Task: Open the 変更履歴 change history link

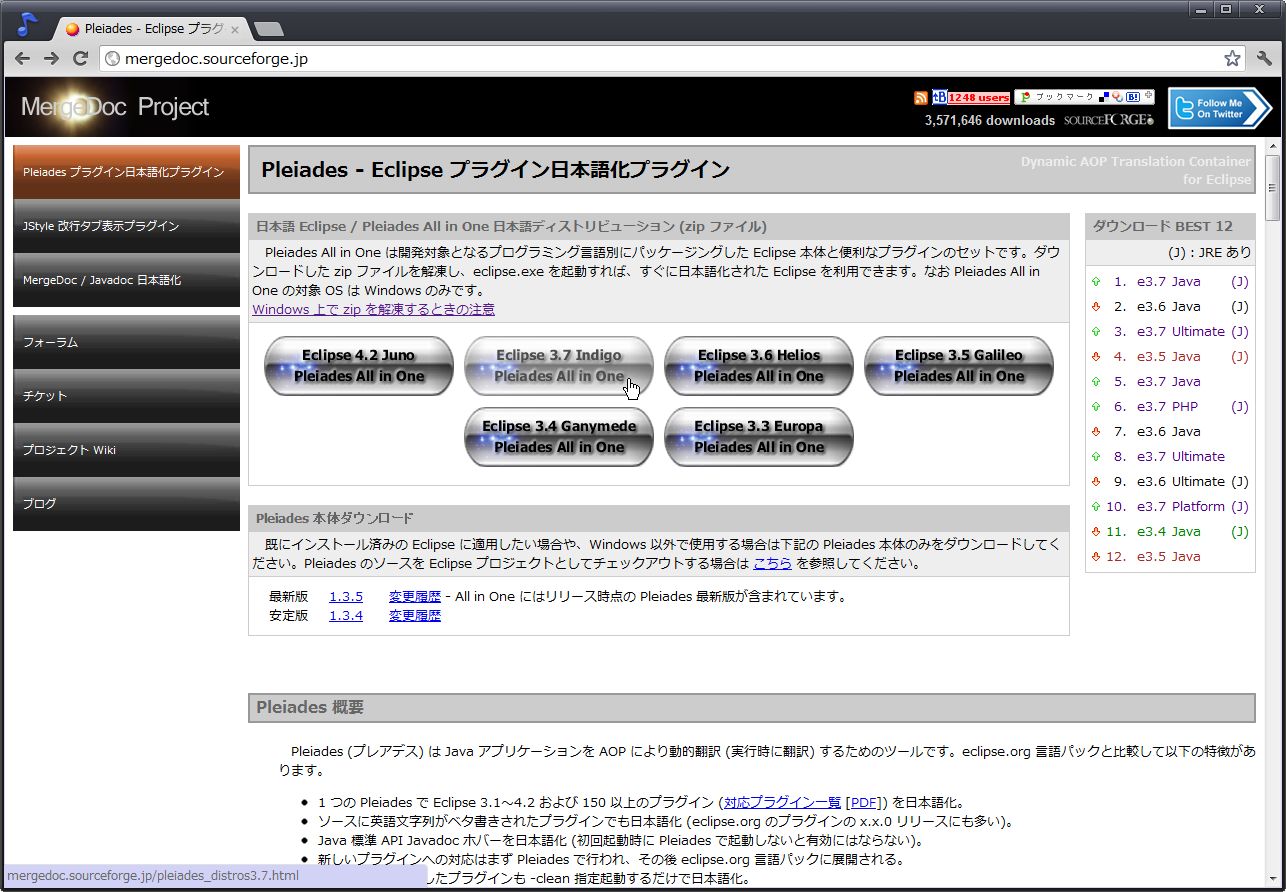Action: [414, 596]
